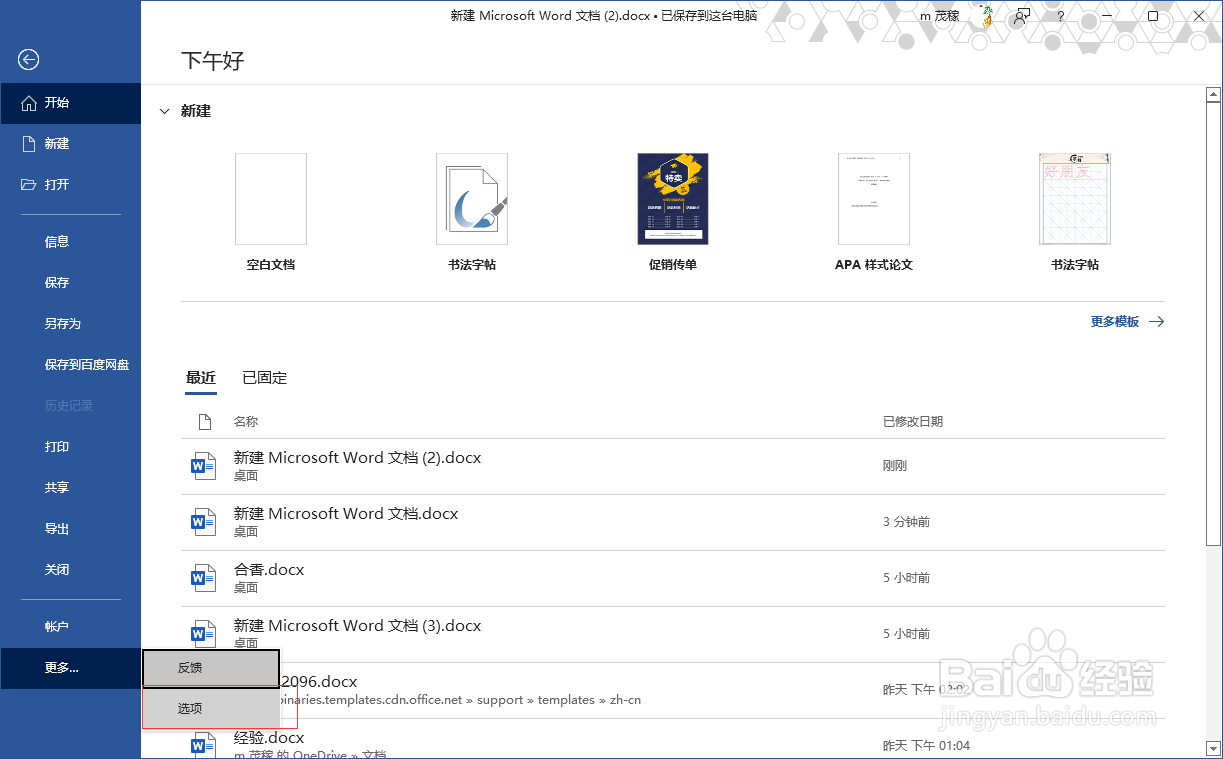Click the folder icon beside 打开
1223x759 pixels.
[29, 185]
